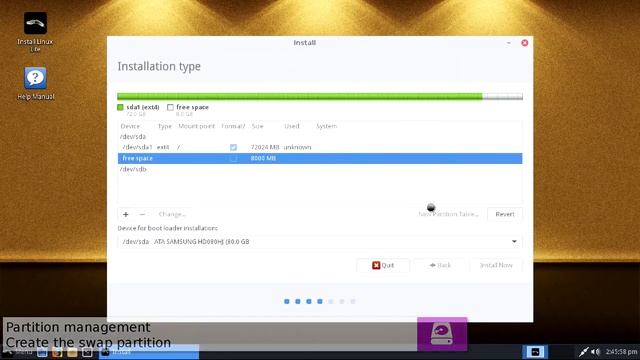The image size is (640, 360).
Task: Minimize the Install window
Action: [509, 43]
